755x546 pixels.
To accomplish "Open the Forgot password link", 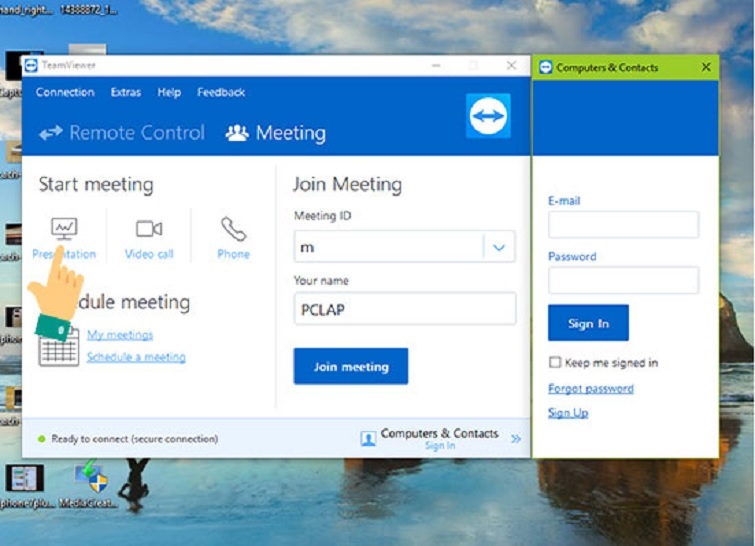I will pos(591,389).
